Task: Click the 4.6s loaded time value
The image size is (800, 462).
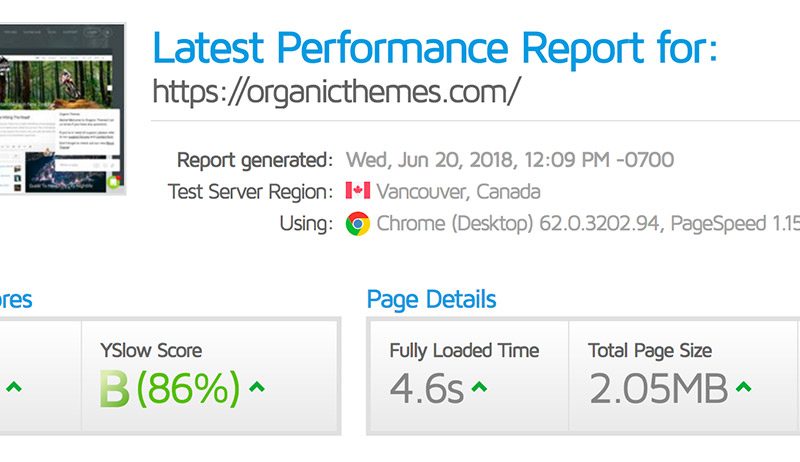Action: point(427,389)
